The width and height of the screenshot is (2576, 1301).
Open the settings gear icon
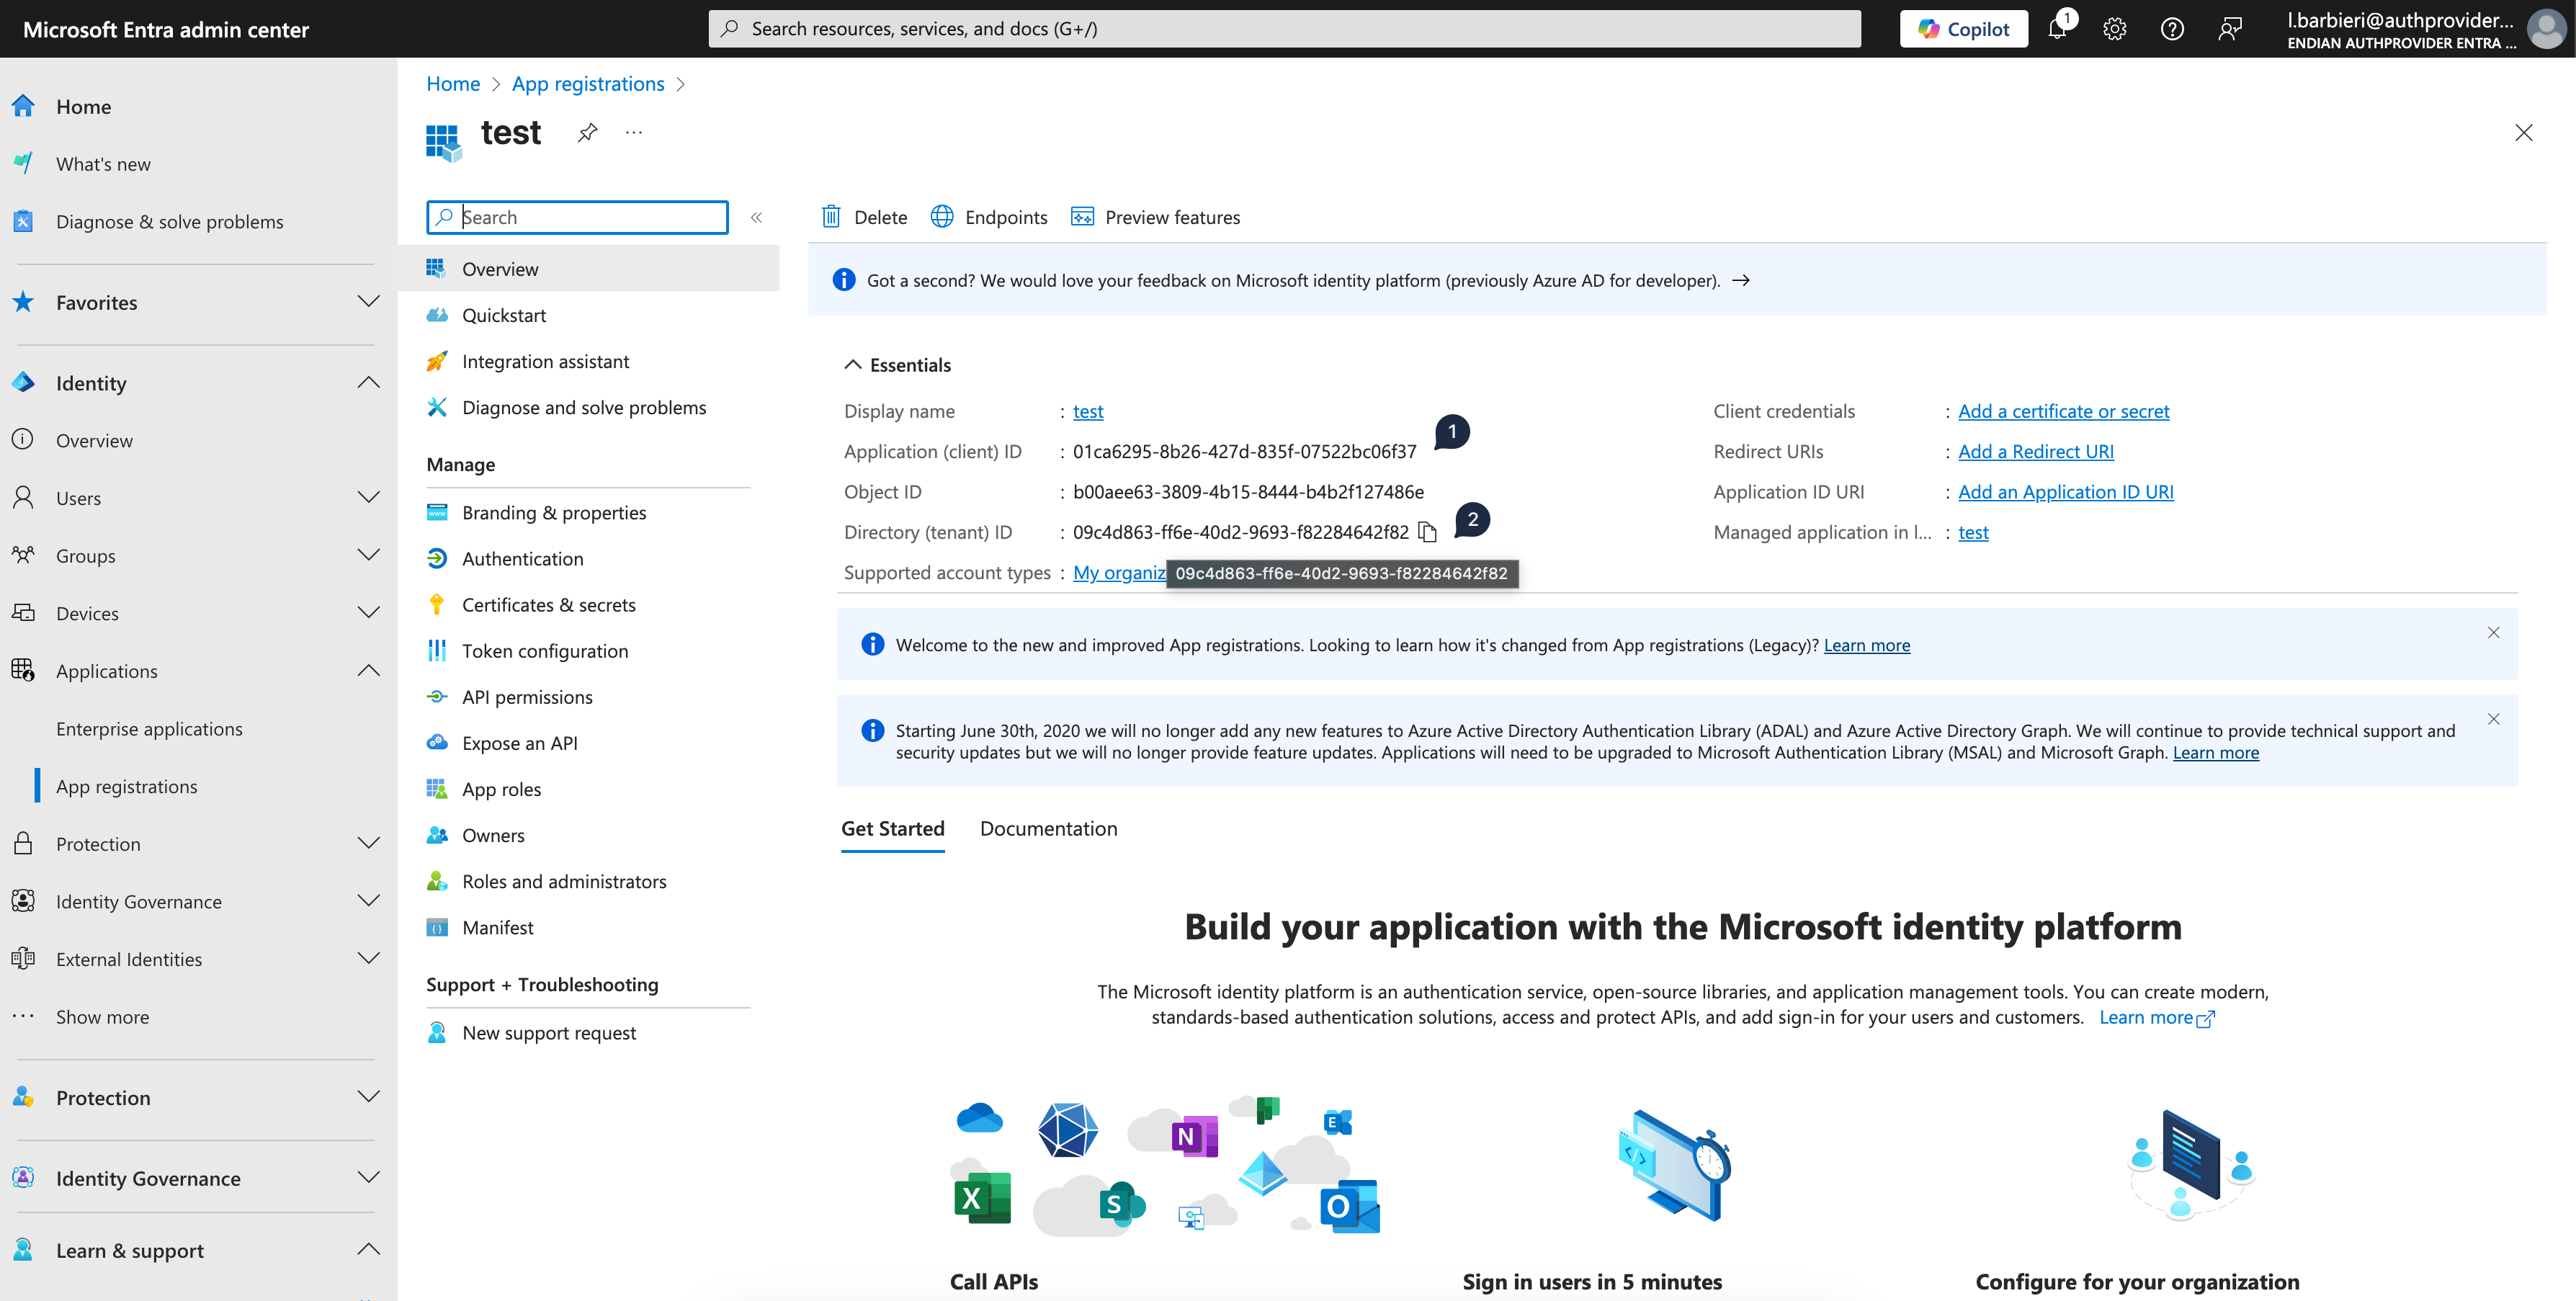(2114, 29)
